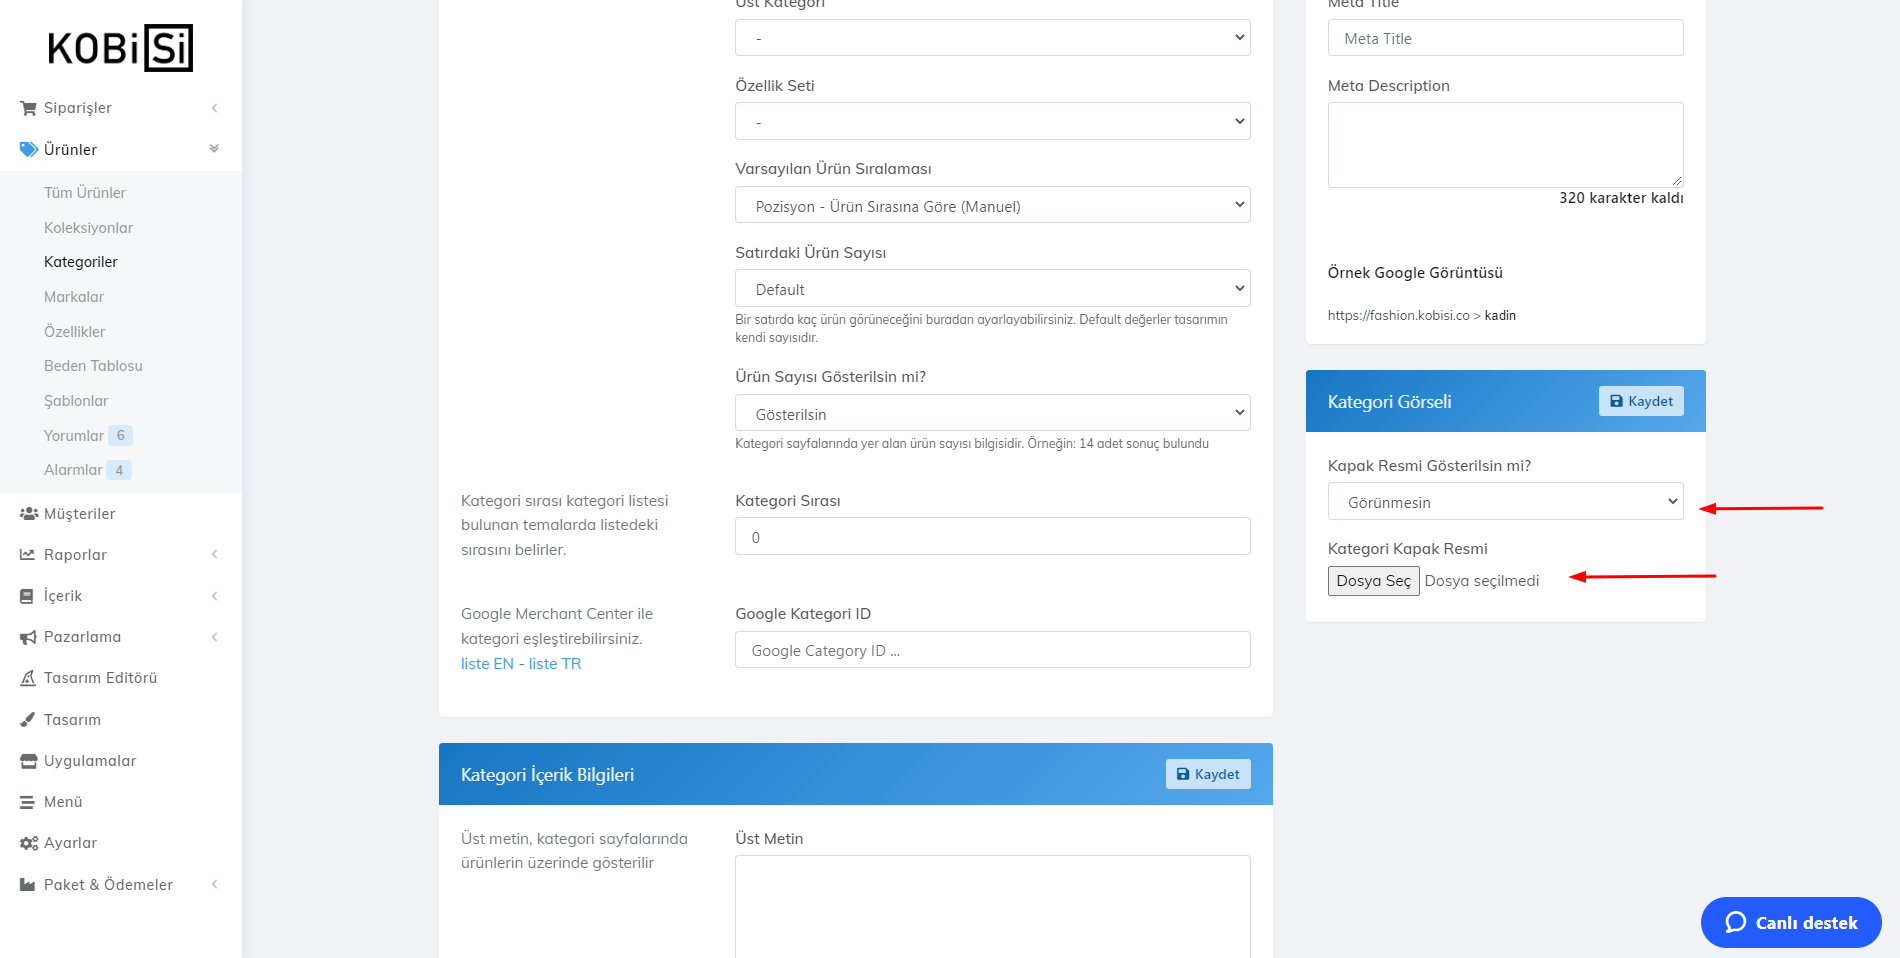Viewport: 1900px width, 958px height.
Task: Click the Ürünler tag icon
Action: point(28,150)
